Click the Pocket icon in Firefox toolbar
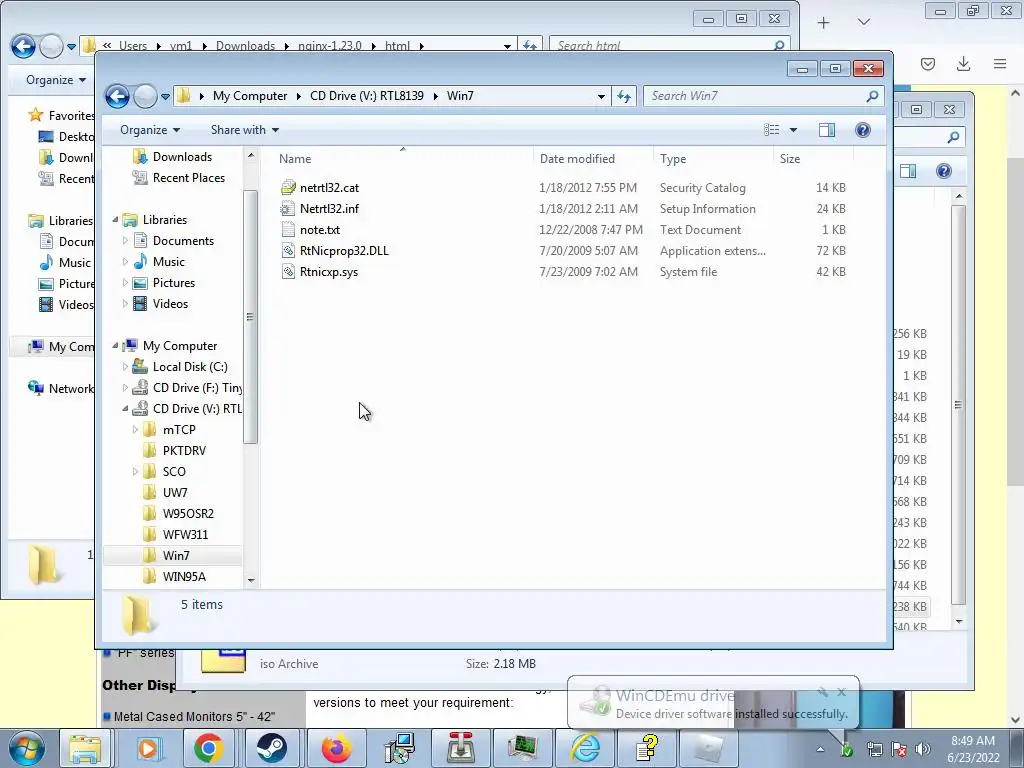 (928, 63)
